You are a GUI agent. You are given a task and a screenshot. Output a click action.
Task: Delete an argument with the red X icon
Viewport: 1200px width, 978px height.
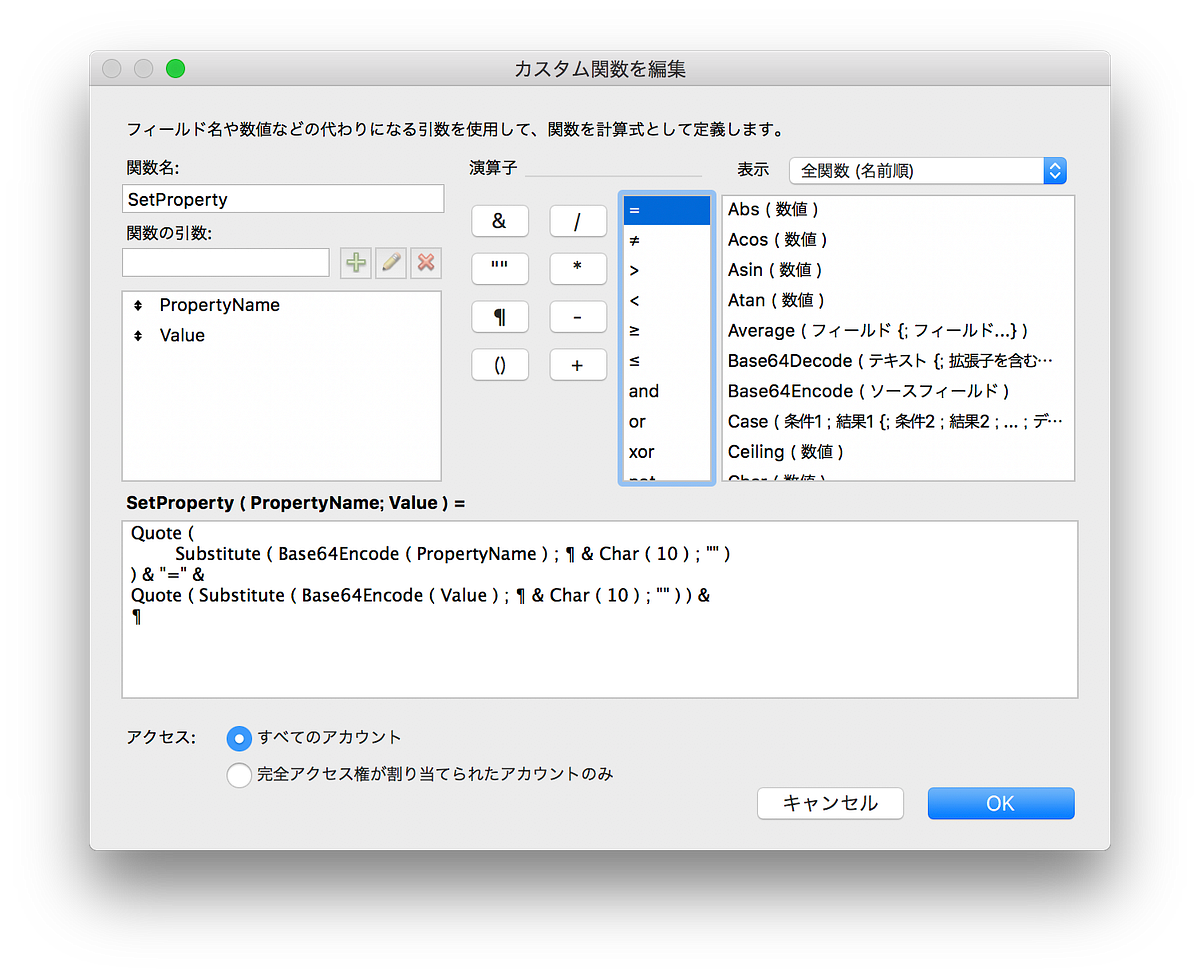423,262
